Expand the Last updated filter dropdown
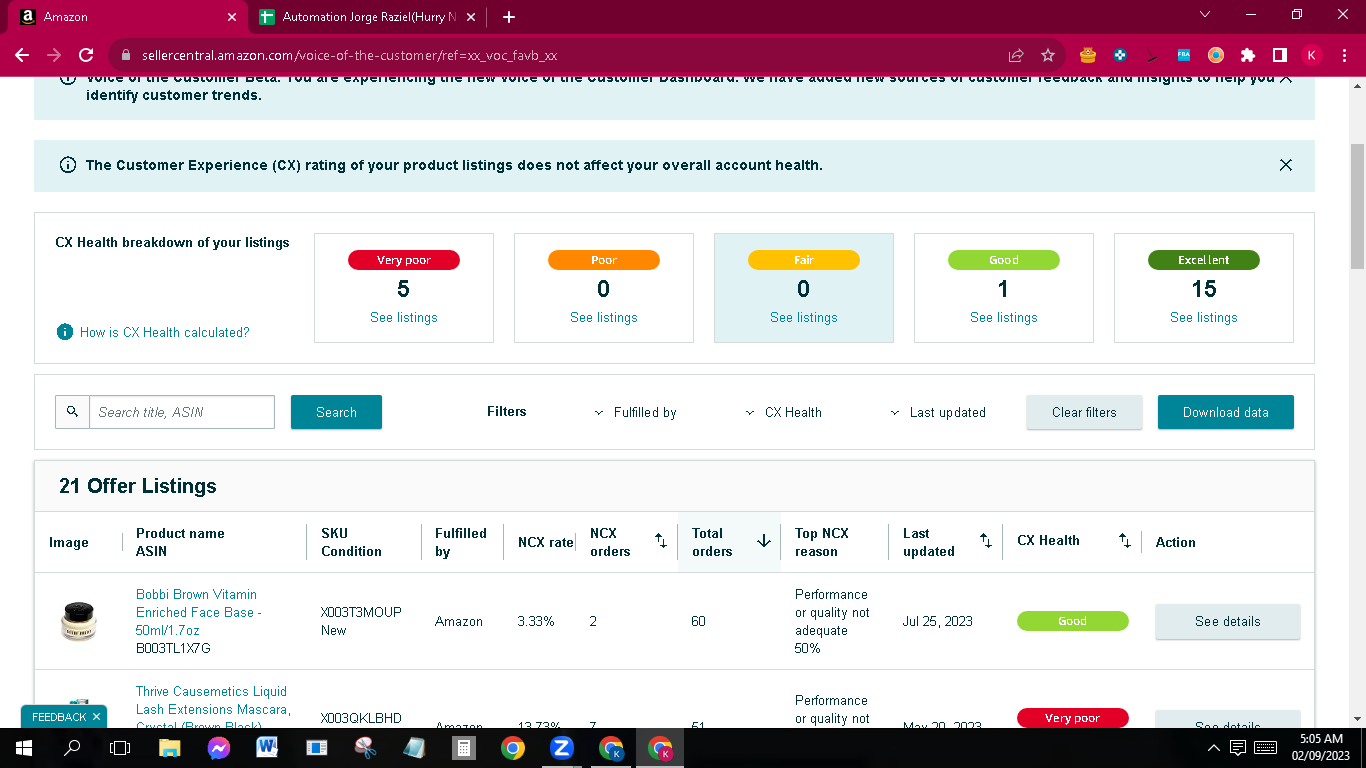 (x=938, y=412)
